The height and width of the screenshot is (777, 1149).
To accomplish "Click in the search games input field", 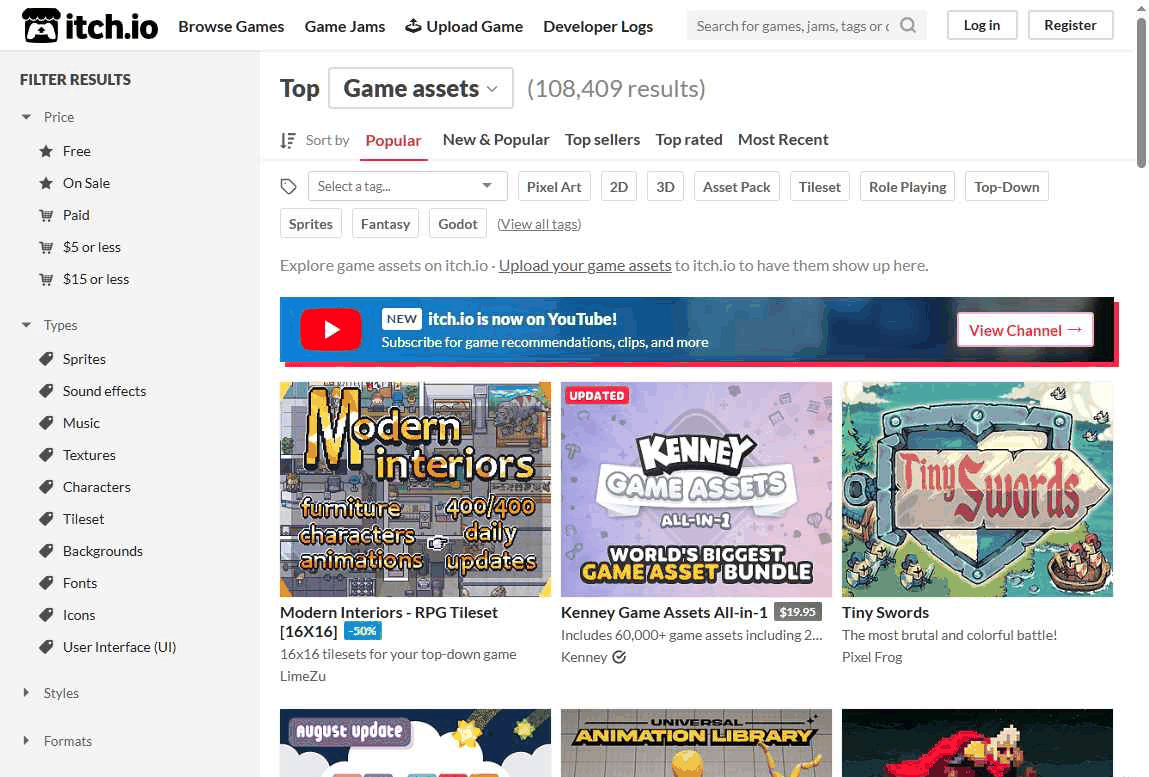I will (x=793, y=26).
